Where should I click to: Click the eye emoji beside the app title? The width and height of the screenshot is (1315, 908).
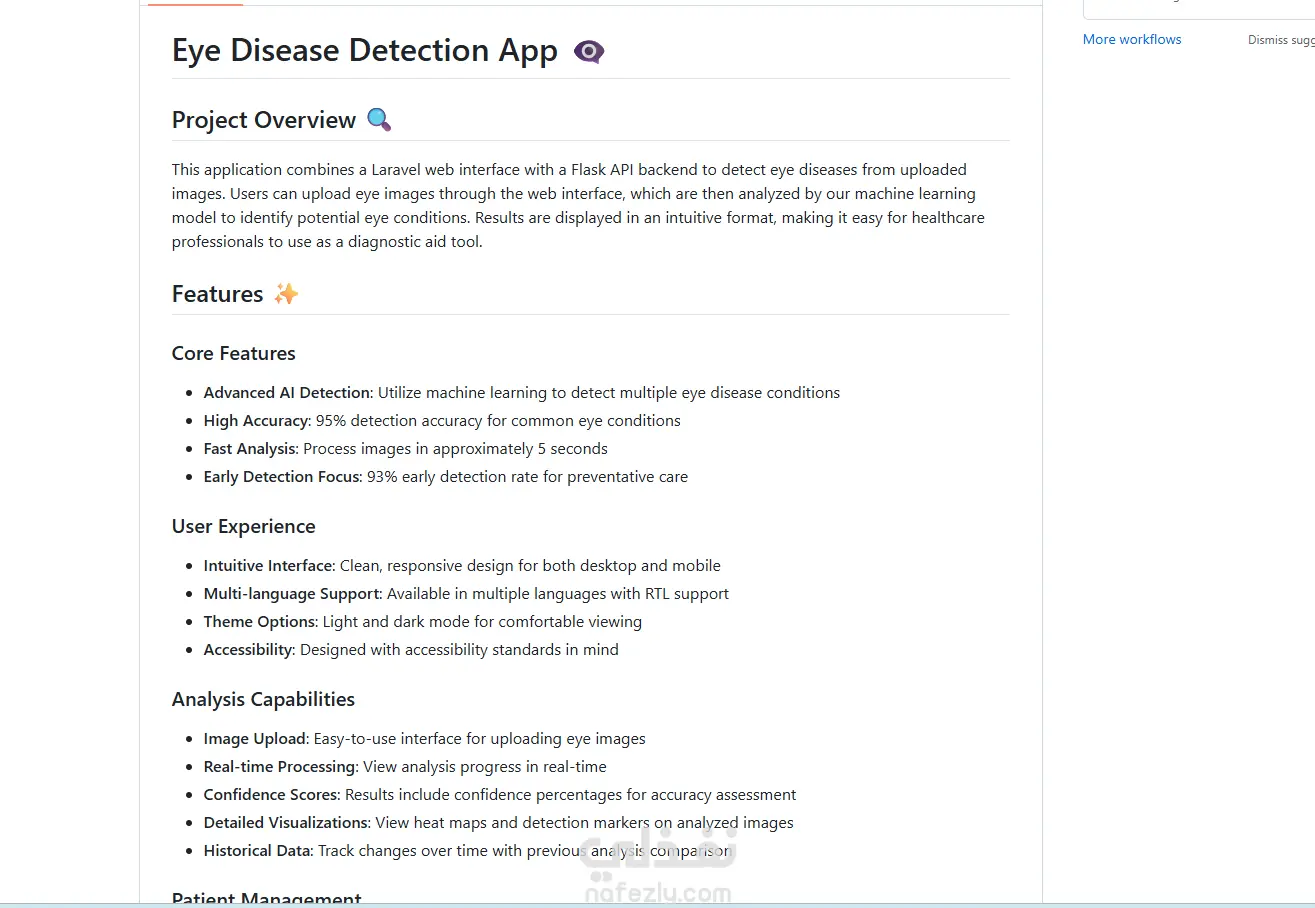pos(589,51)
